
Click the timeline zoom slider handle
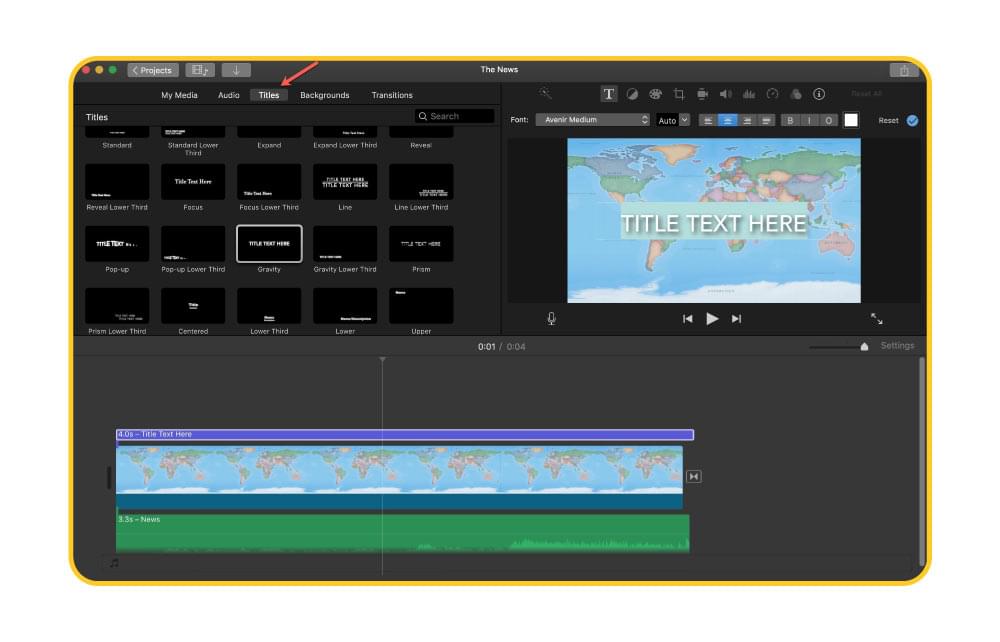click(864, 347)
